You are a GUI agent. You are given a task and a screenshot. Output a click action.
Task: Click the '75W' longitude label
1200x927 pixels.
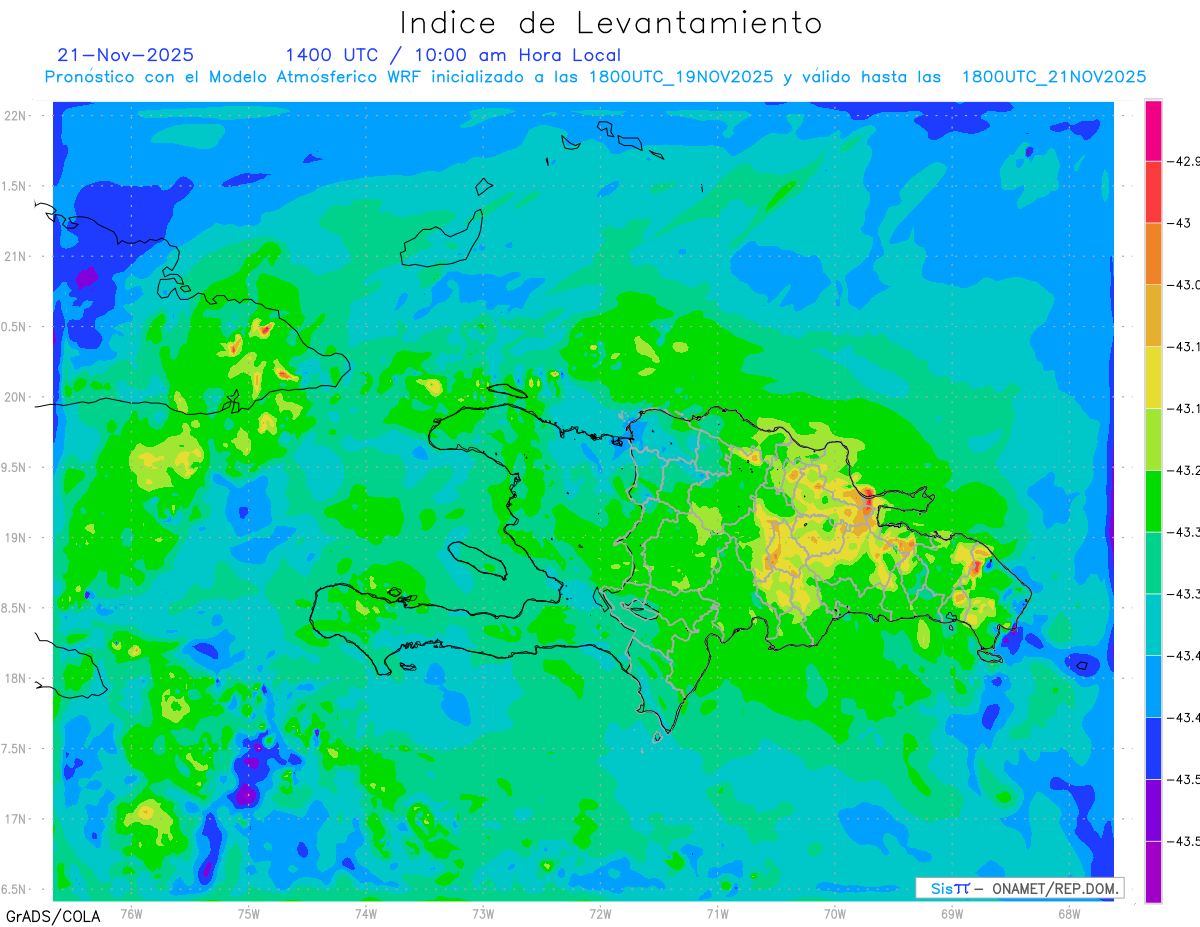[x=249, y=913]
